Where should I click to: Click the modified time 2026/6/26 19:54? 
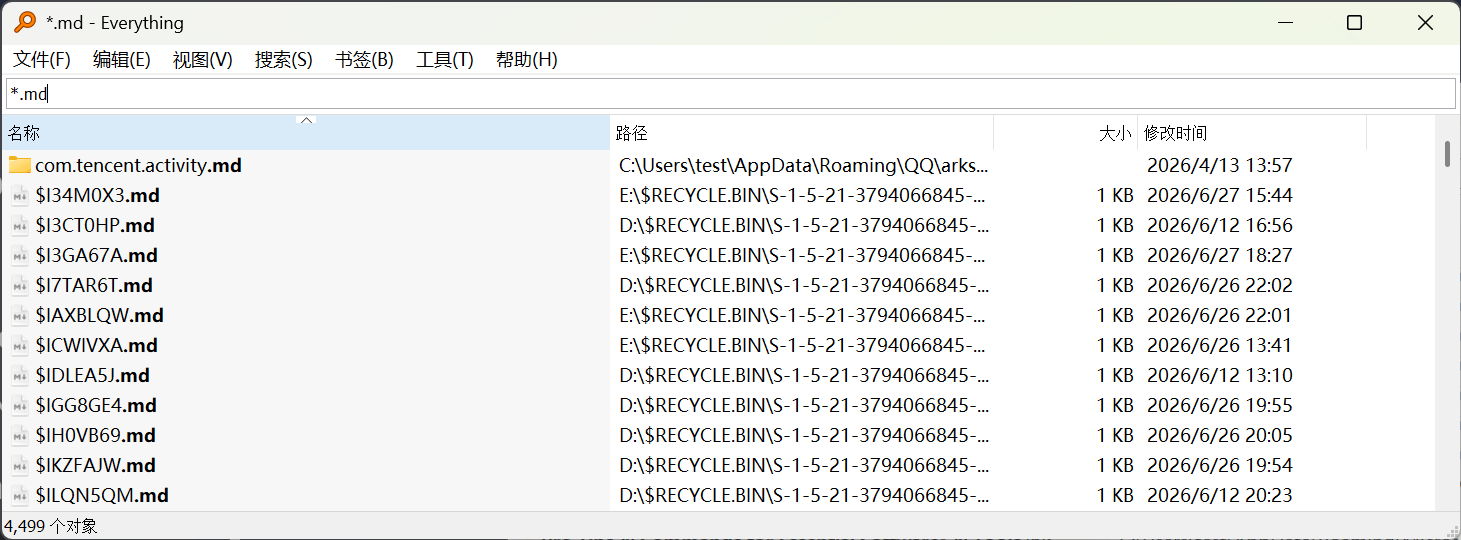(1219, 465)
